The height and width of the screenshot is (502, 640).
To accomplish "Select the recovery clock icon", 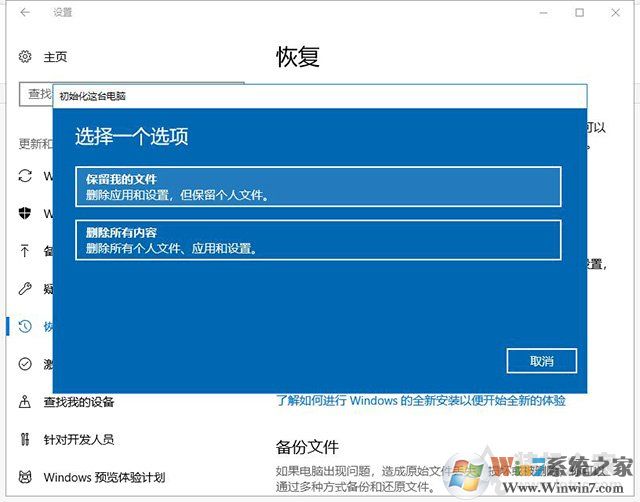I will [x=25, y=326].
